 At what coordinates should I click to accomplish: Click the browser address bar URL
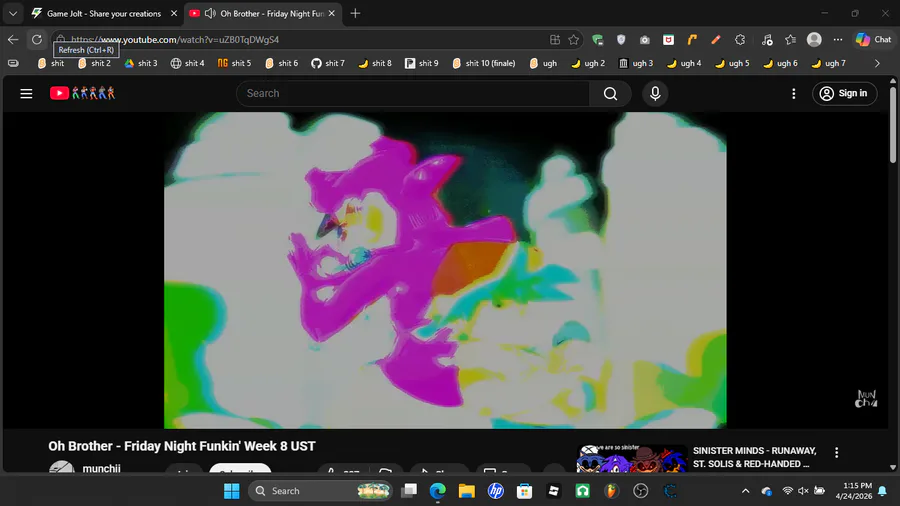(175, 40)
